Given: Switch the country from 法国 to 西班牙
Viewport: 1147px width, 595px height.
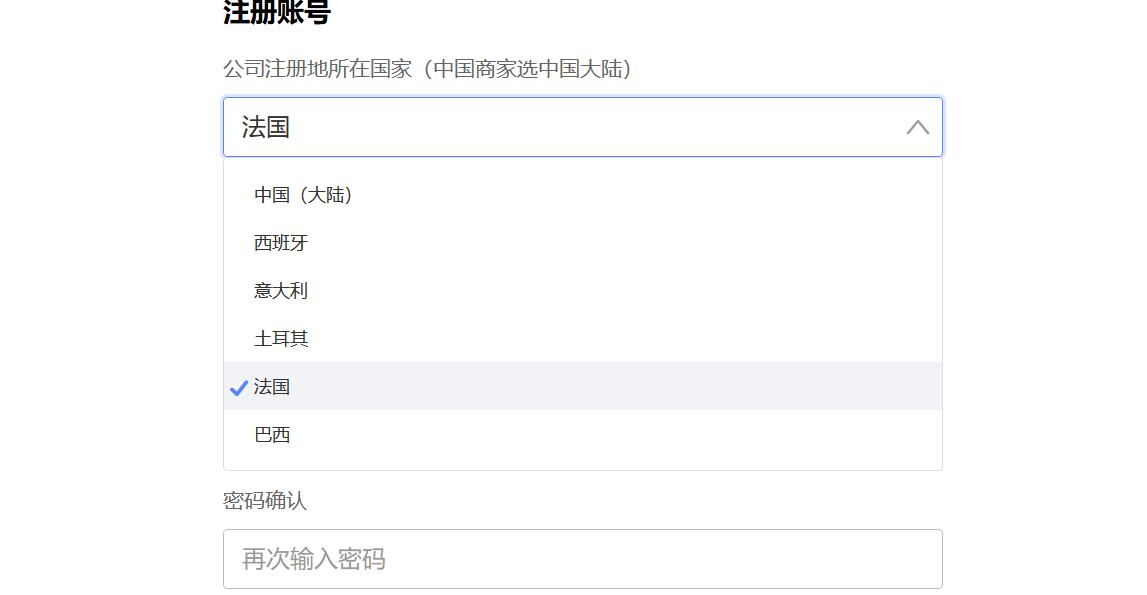Looking at the screenshot, I should point(281,243).
